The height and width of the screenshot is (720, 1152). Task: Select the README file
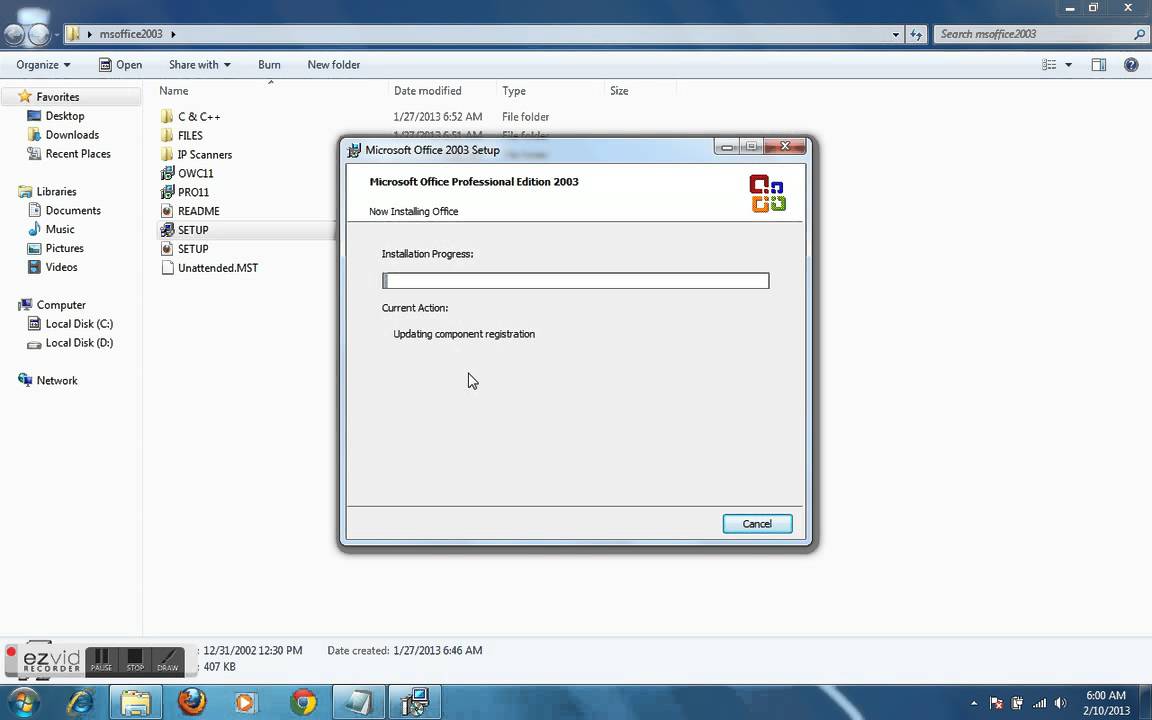click(x=190, y=211)
